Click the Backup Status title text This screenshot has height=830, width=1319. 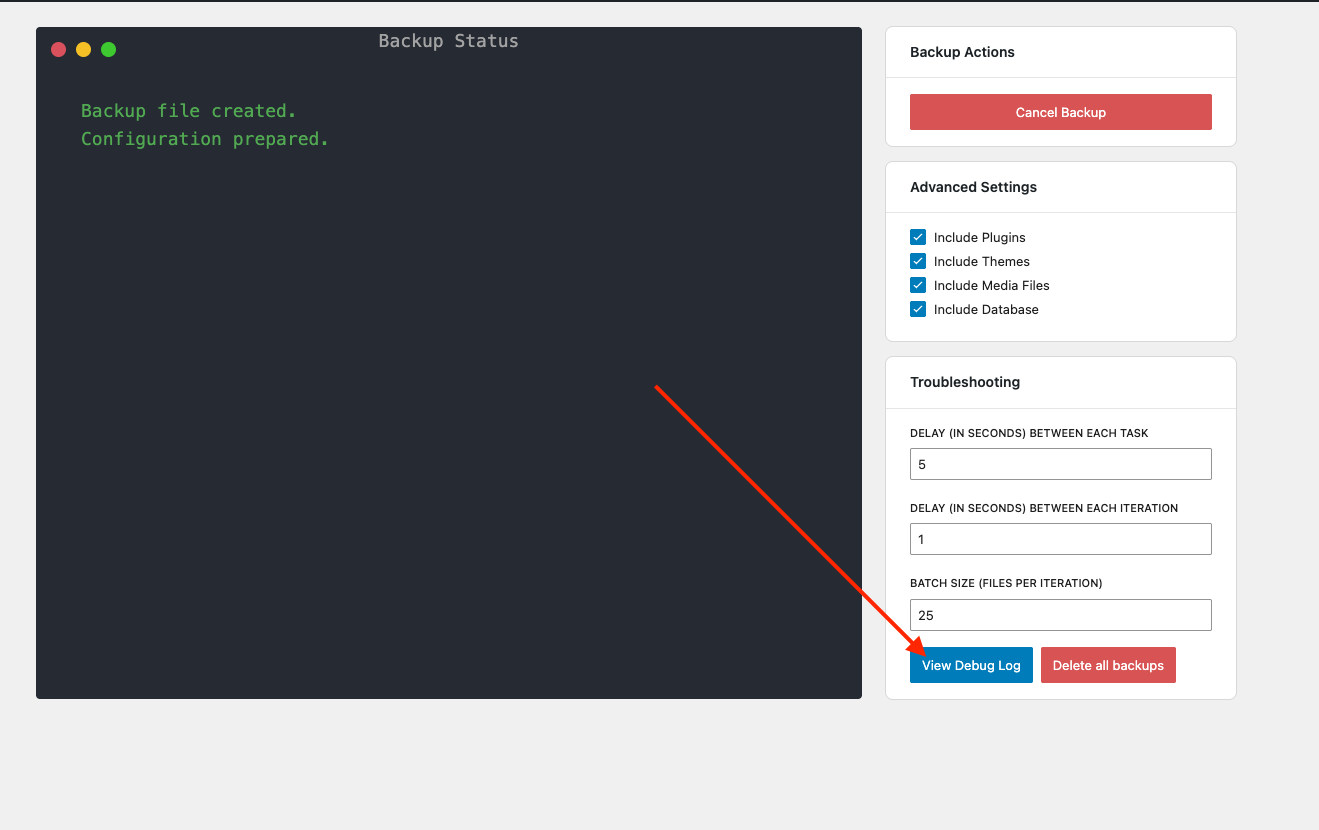coord(448,41)
